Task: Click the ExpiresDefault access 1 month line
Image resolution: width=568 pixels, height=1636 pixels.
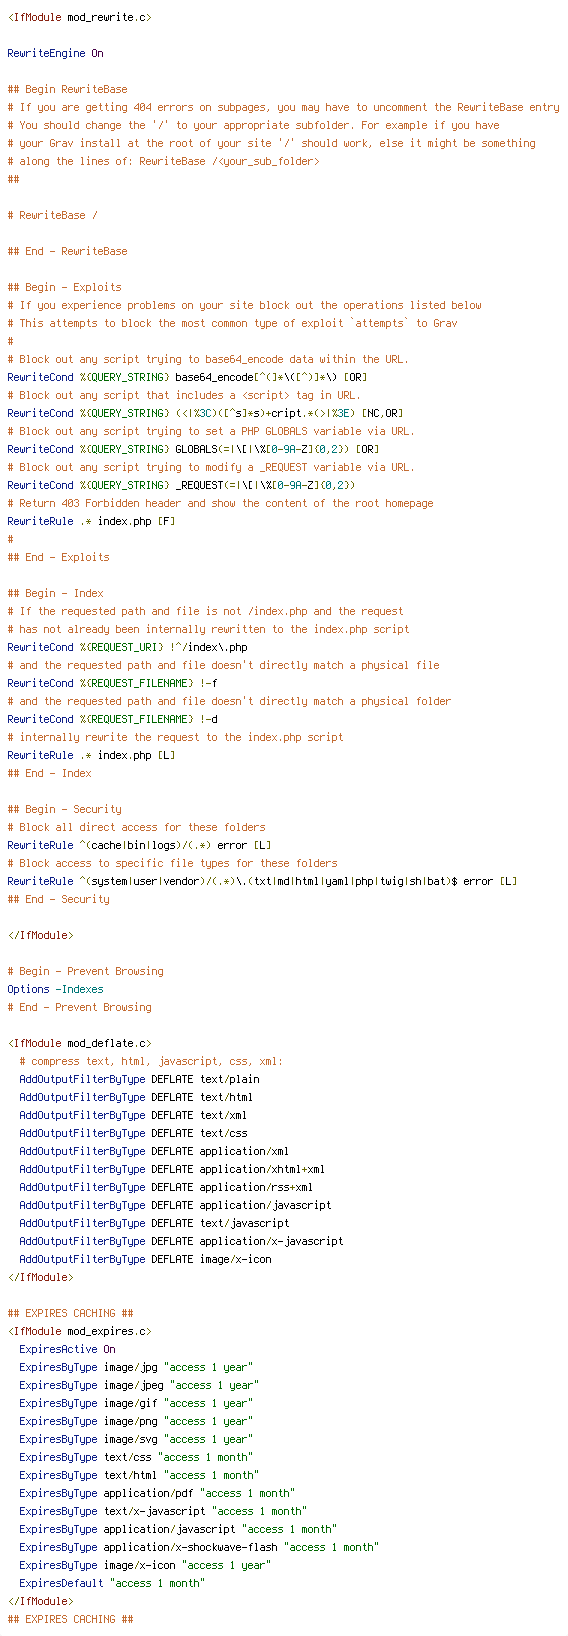Action: click(112, 1583)
